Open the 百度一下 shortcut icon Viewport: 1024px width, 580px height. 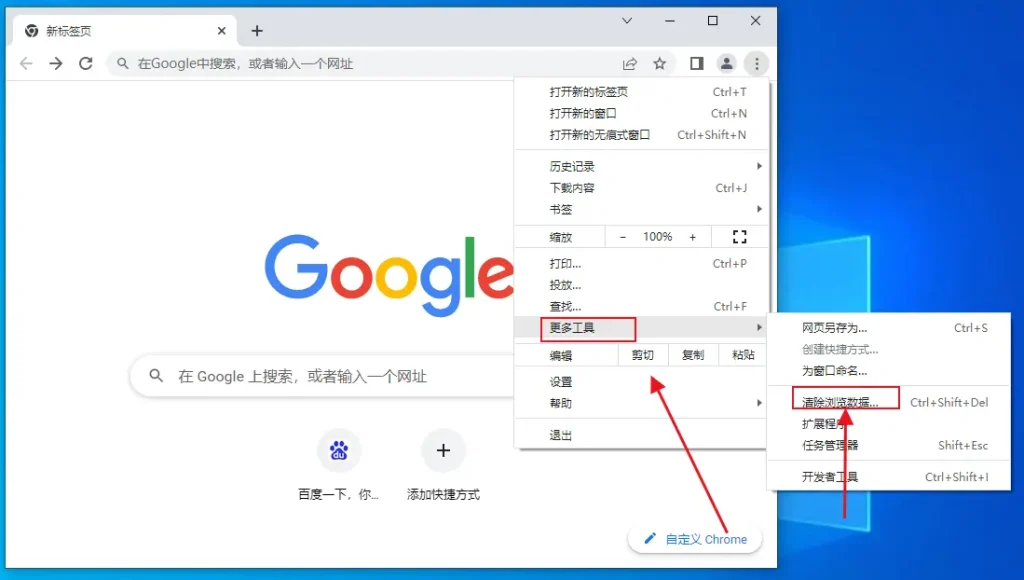338,450
